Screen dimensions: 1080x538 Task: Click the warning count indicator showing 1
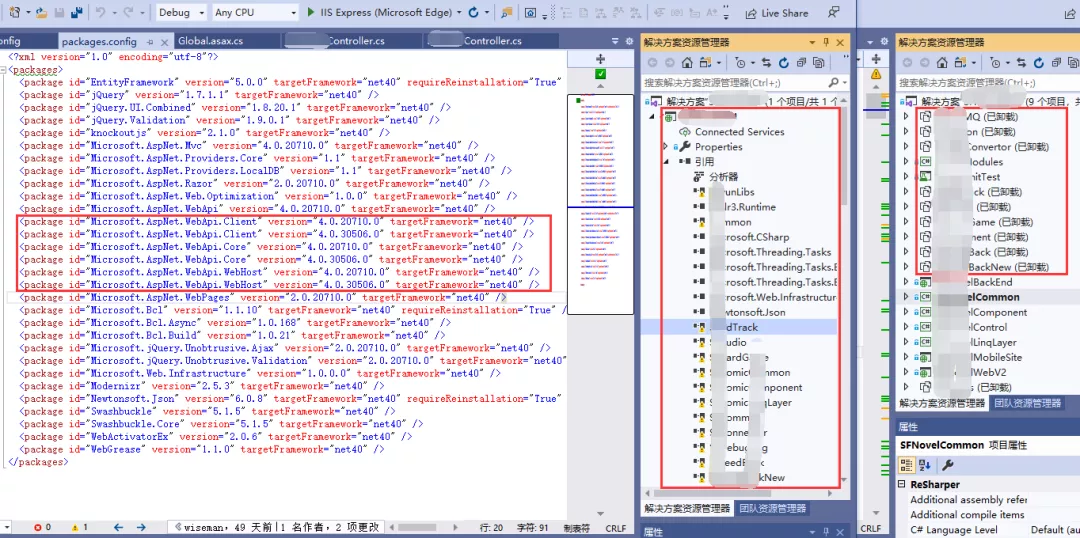79,527
